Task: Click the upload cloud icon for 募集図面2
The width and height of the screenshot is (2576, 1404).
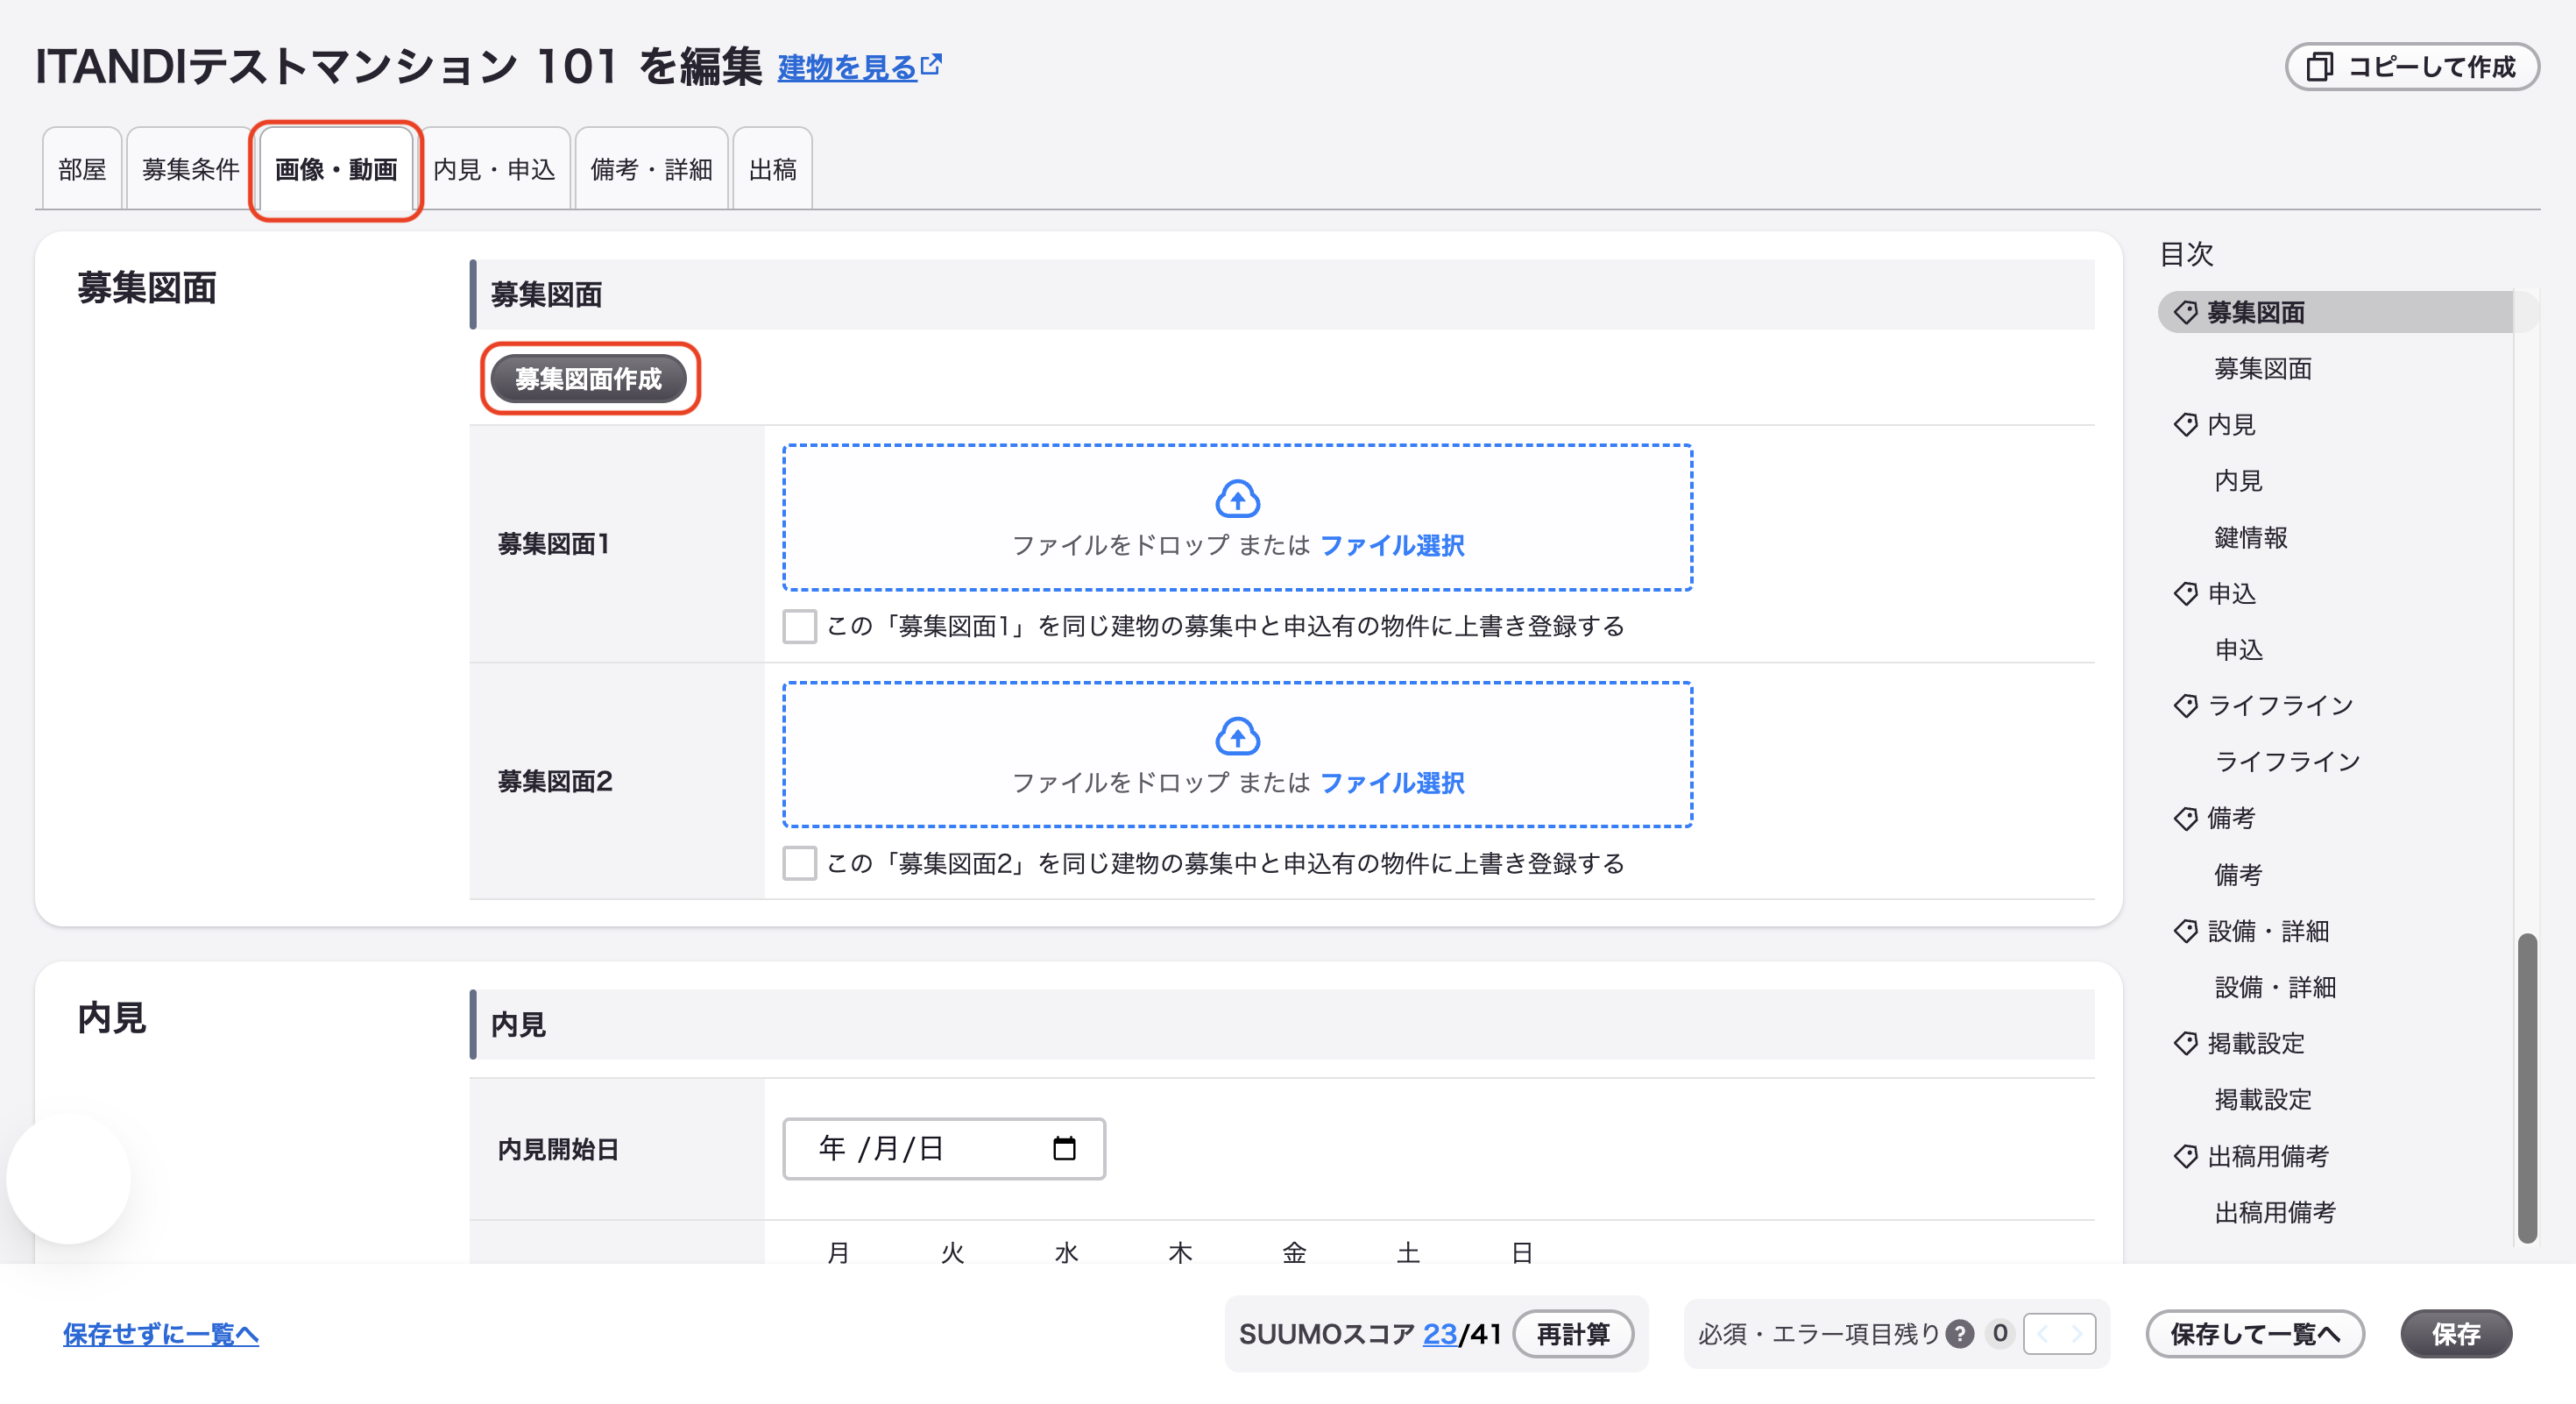Action: point(1237,736)
